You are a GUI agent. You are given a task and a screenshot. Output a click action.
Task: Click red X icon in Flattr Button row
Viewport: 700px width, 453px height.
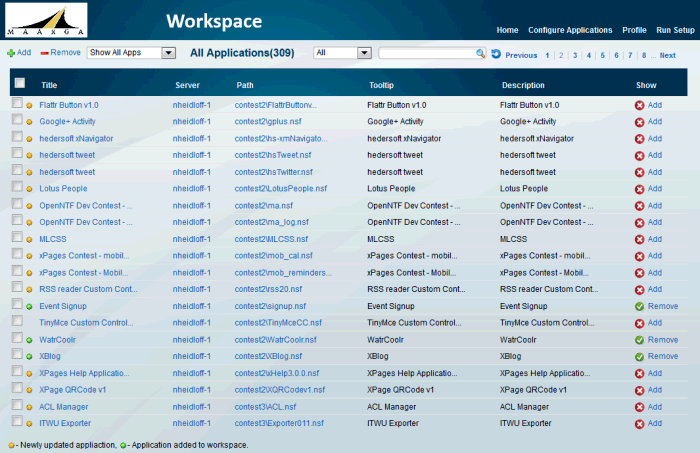point(639,105)
